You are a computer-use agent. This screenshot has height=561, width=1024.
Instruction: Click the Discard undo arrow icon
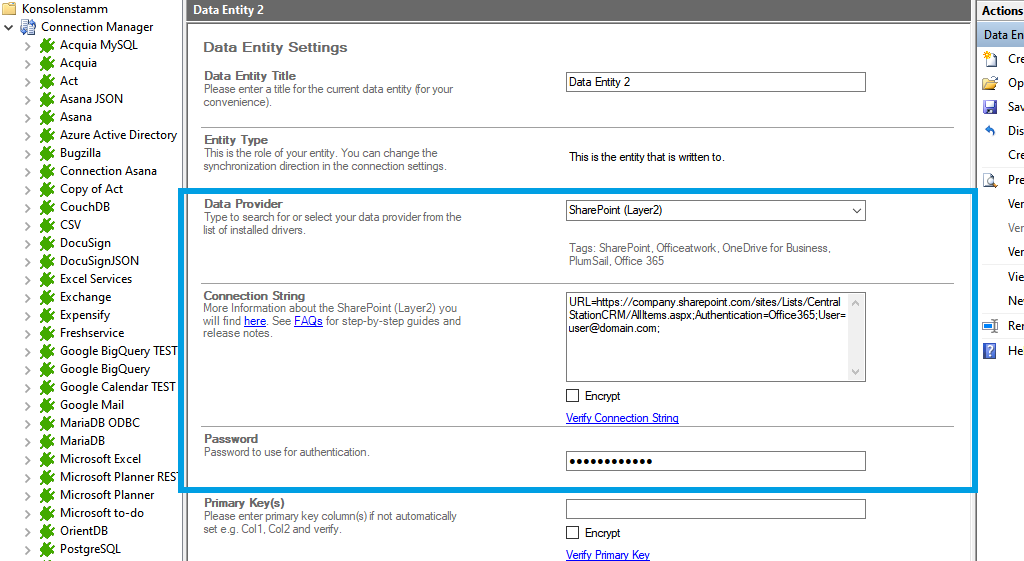click(990, 131)
